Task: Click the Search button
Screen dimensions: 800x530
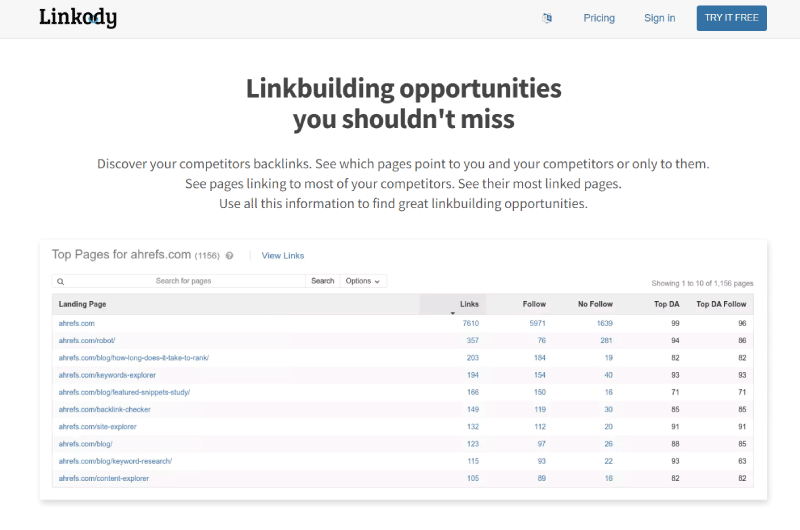Action: 322,281
